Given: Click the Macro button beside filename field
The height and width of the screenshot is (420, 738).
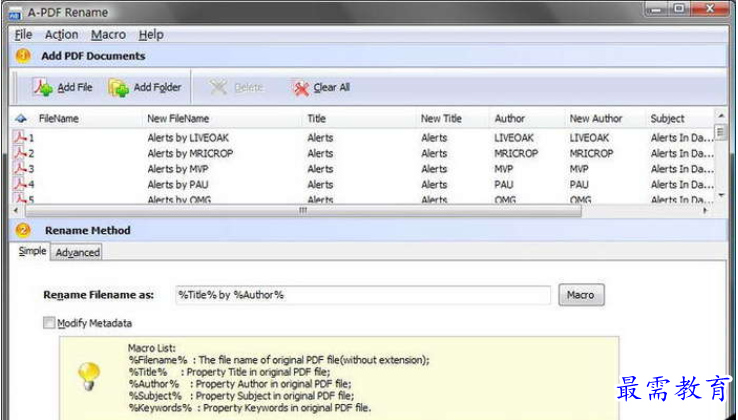Looking at the screenshot, I should point(581,295).
